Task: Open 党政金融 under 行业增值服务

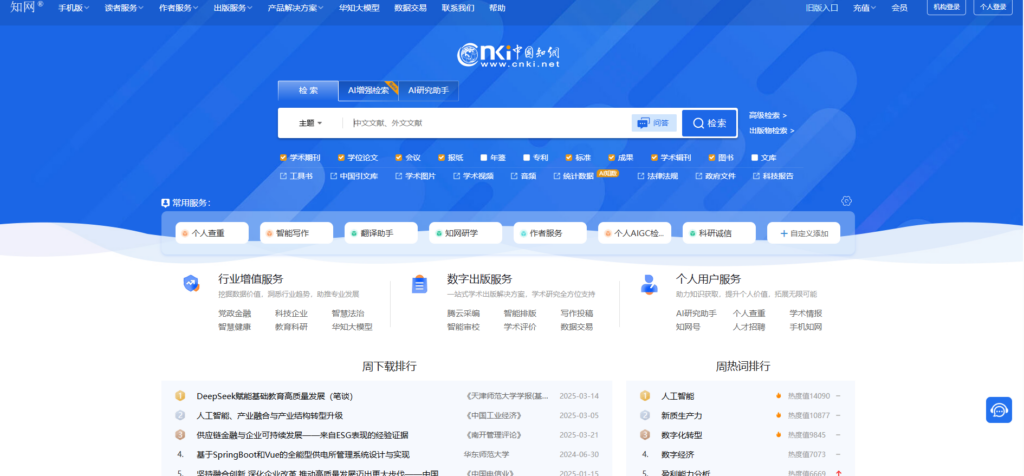Action: [x=234, y=313]
